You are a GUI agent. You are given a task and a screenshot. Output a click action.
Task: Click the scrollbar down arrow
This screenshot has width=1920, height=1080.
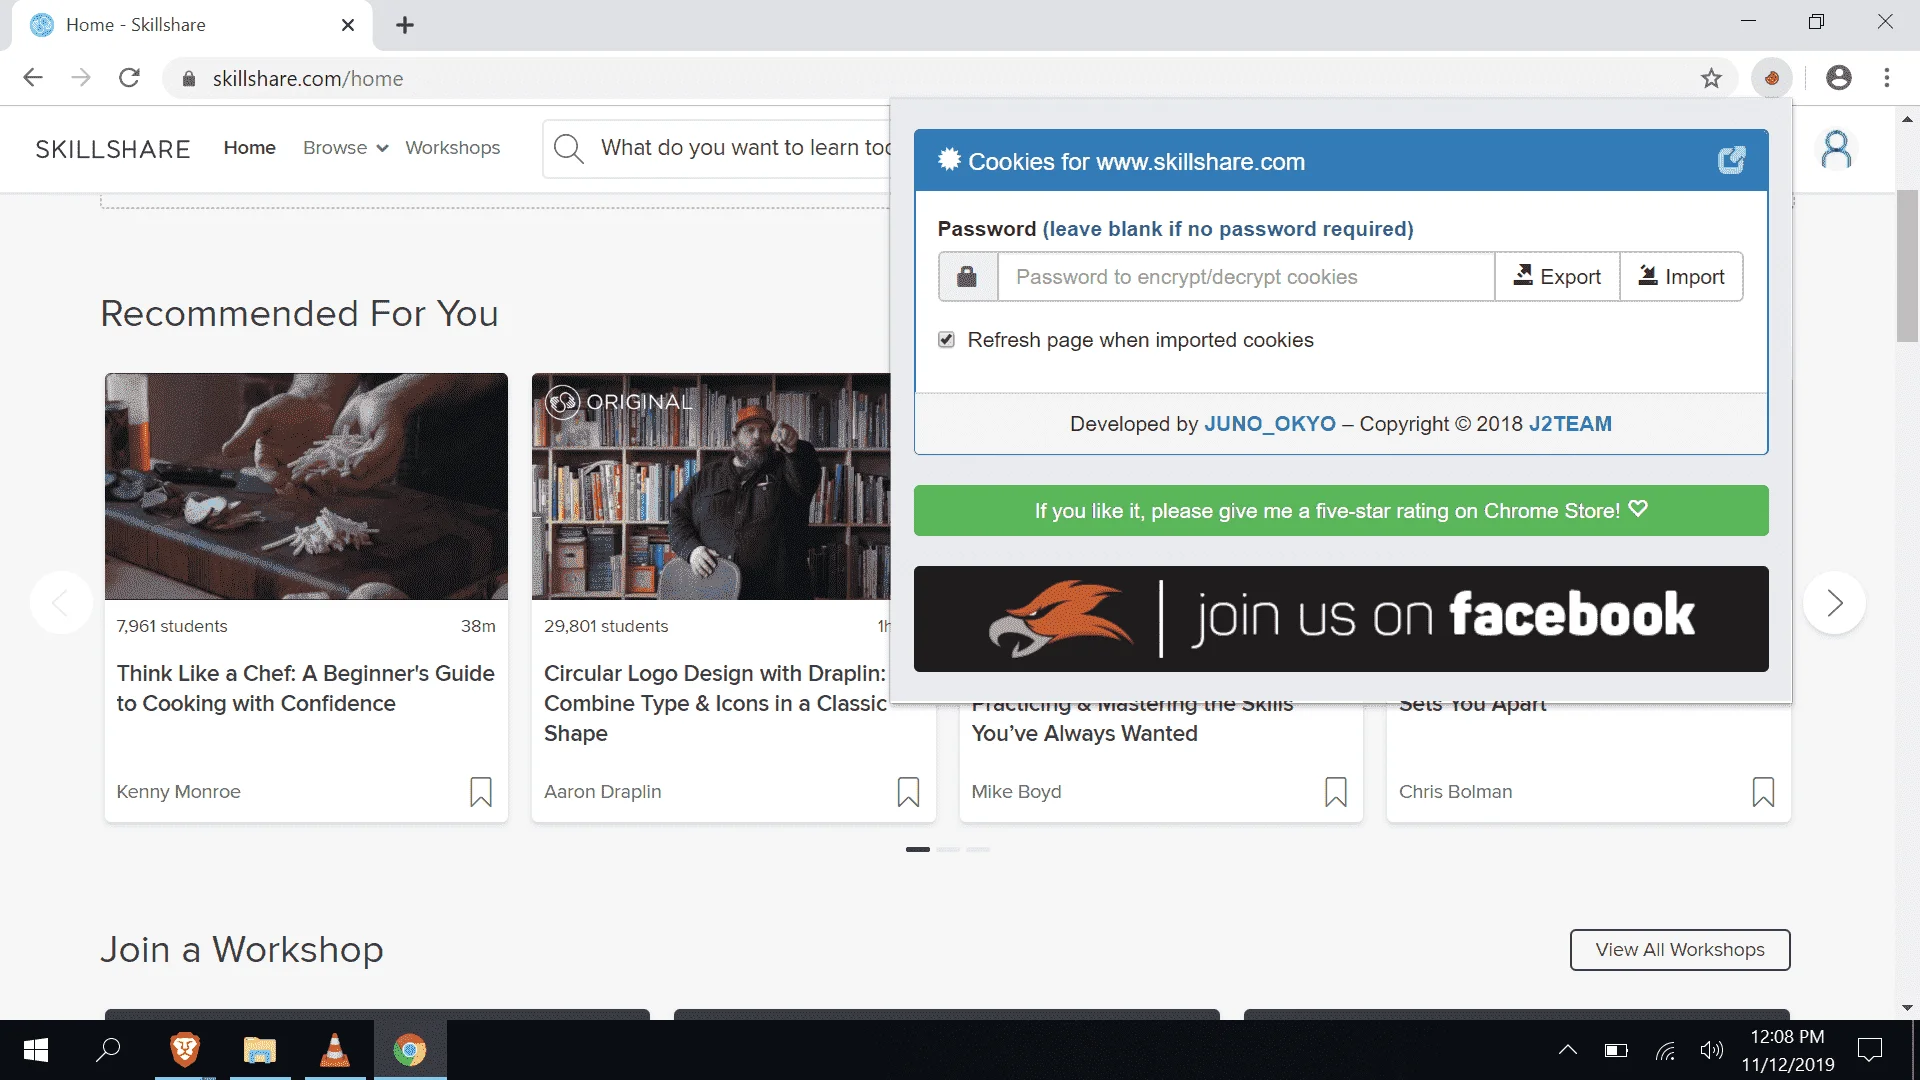tap(1907, 1008)
